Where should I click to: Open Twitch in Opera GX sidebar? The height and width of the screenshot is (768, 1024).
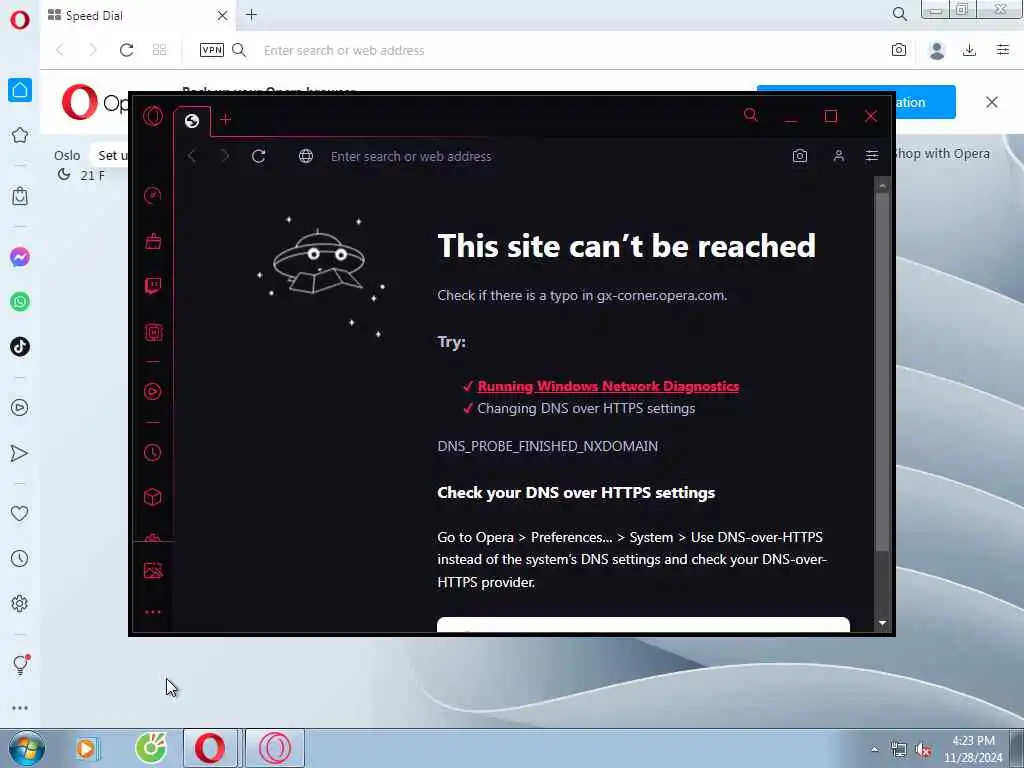(153, 286)
